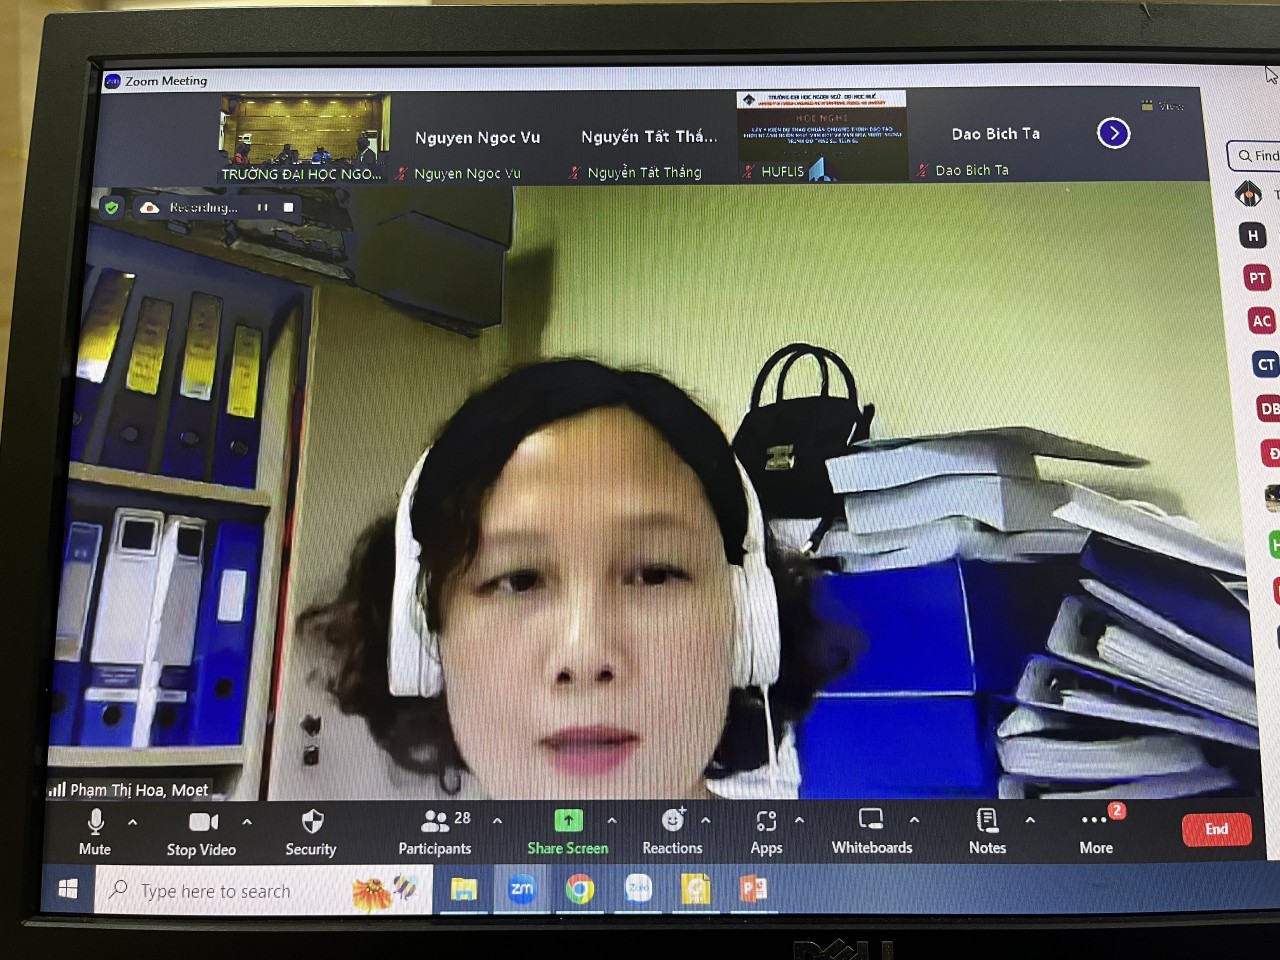Click the red End meeting button

pos(1216,829)
